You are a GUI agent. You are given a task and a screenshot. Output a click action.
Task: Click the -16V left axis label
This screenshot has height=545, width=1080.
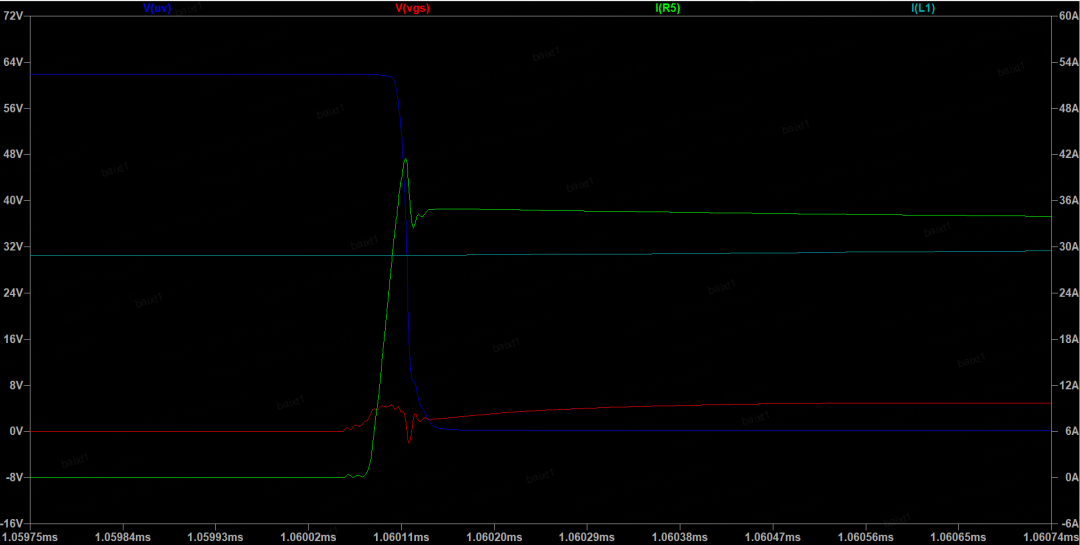[x=13, y=524]
